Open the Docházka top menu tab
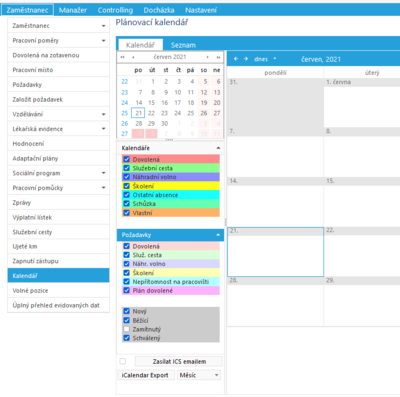Screen dimensions: 400x397 click(159, 10)
